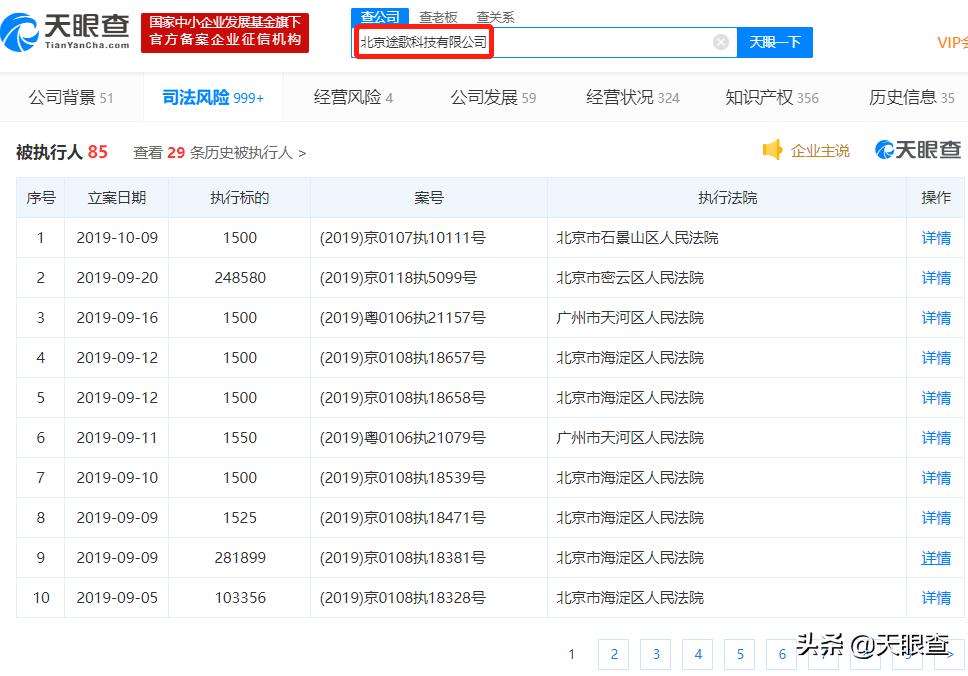Click the 企业主说 label
This screenshot has width=968, height=676.
pyautogui.click(x=820, y=150)
